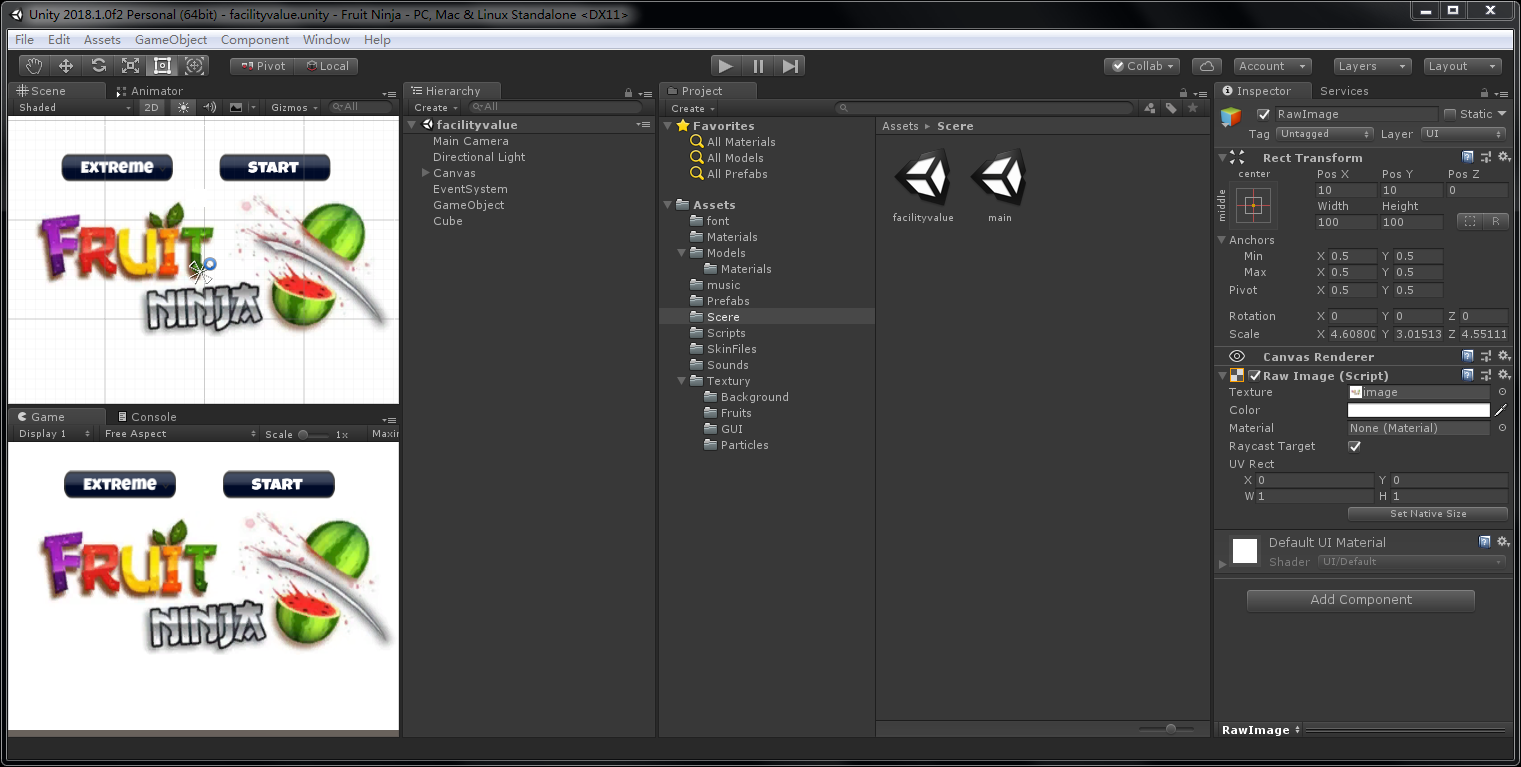Select the Rect Transform tool

[x=162, y=66]
